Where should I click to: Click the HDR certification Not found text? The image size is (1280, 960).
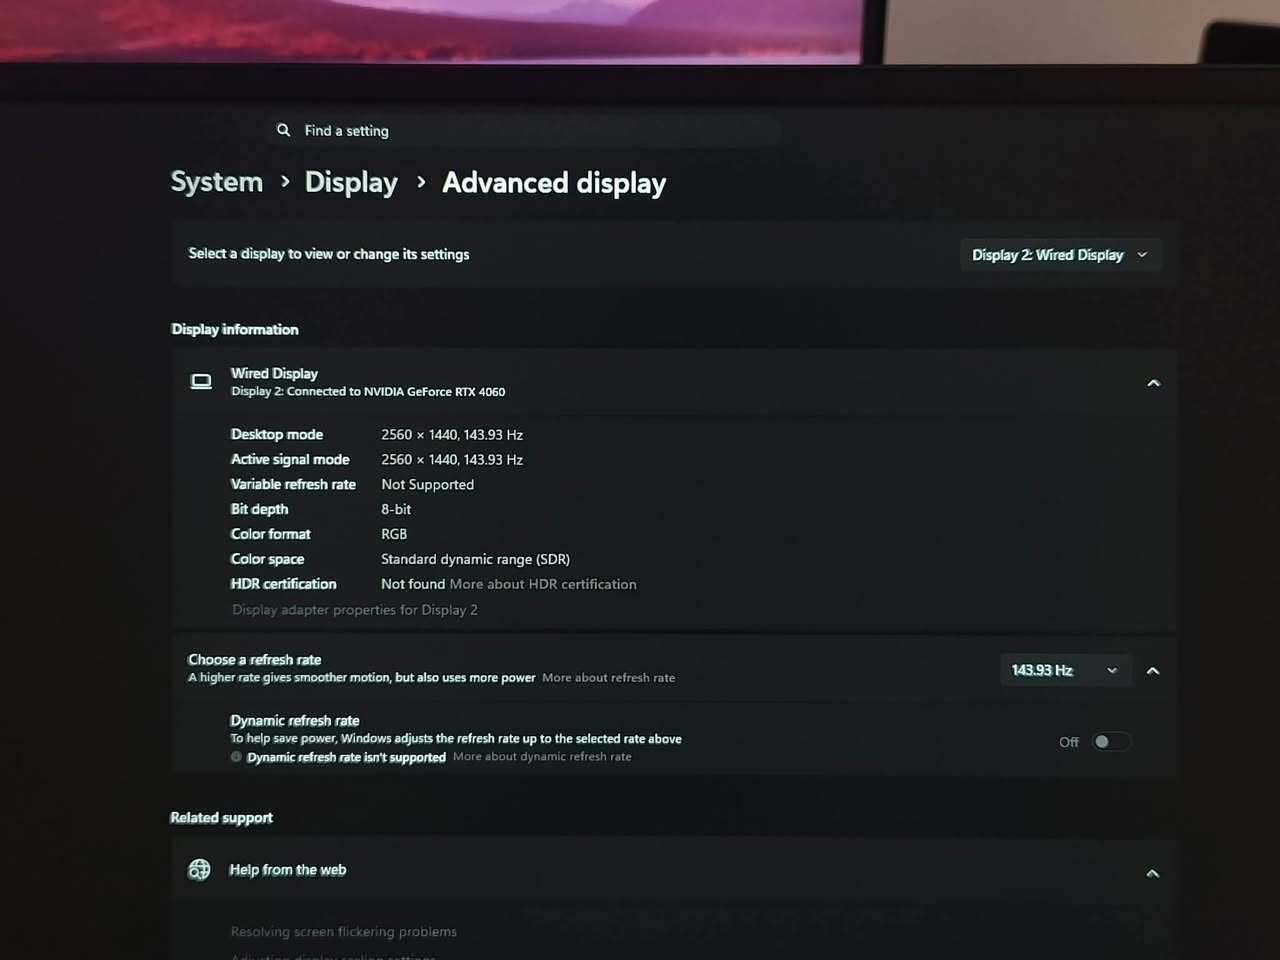pyautogui.click(x=412, y=584)
